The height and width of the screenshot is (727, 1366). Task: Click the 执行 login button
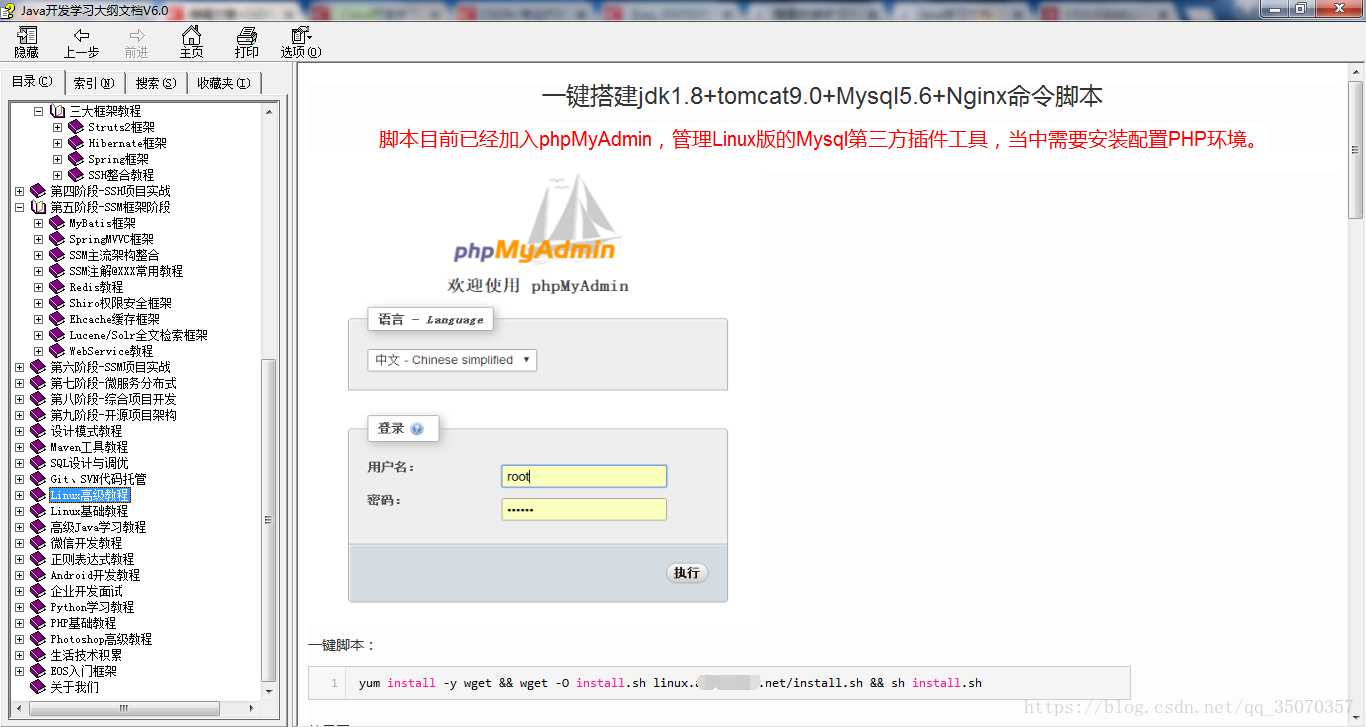coord(687,573)
